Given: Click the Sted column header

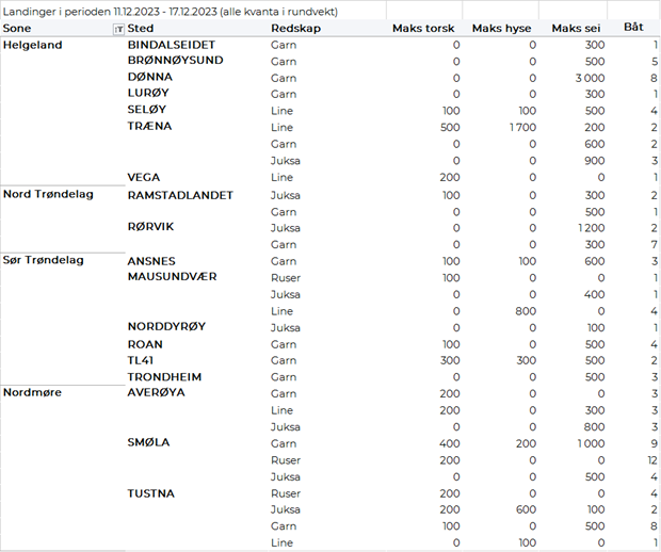Looking at the screenshot, I should (x=141, y=29).
